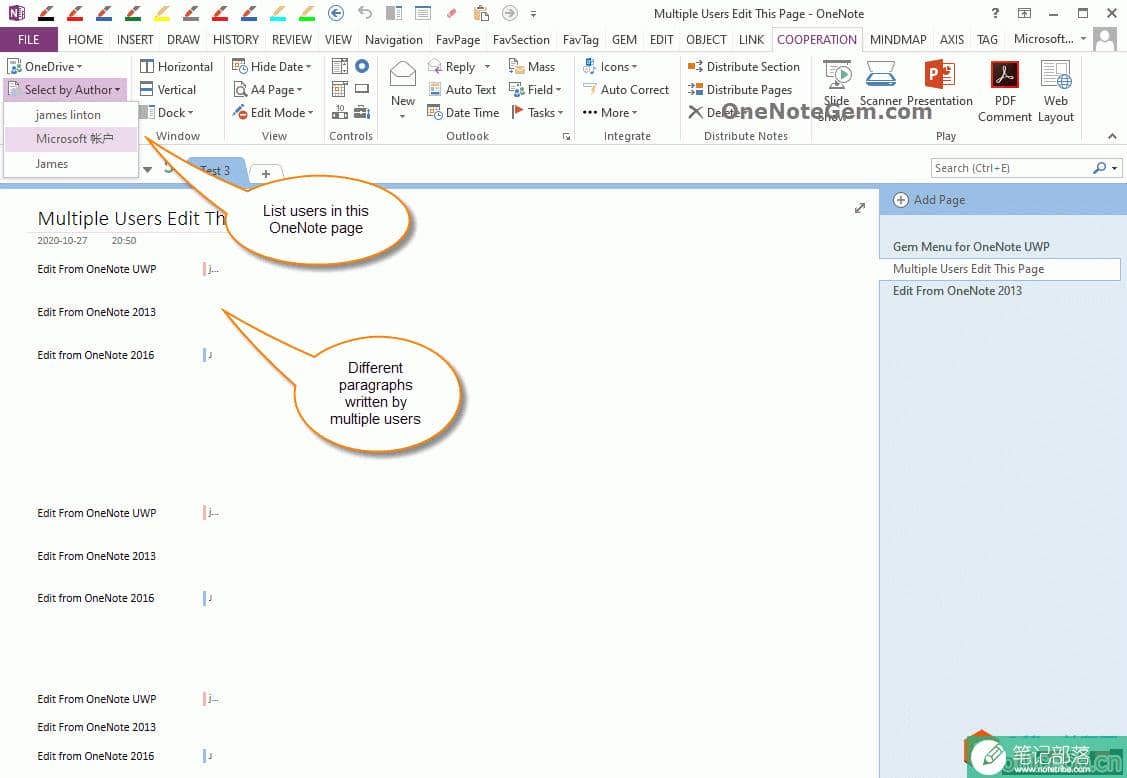This screenshot has height=778, width=1127.
Task: Choose author james linton from list
Action: pos(68,115)
